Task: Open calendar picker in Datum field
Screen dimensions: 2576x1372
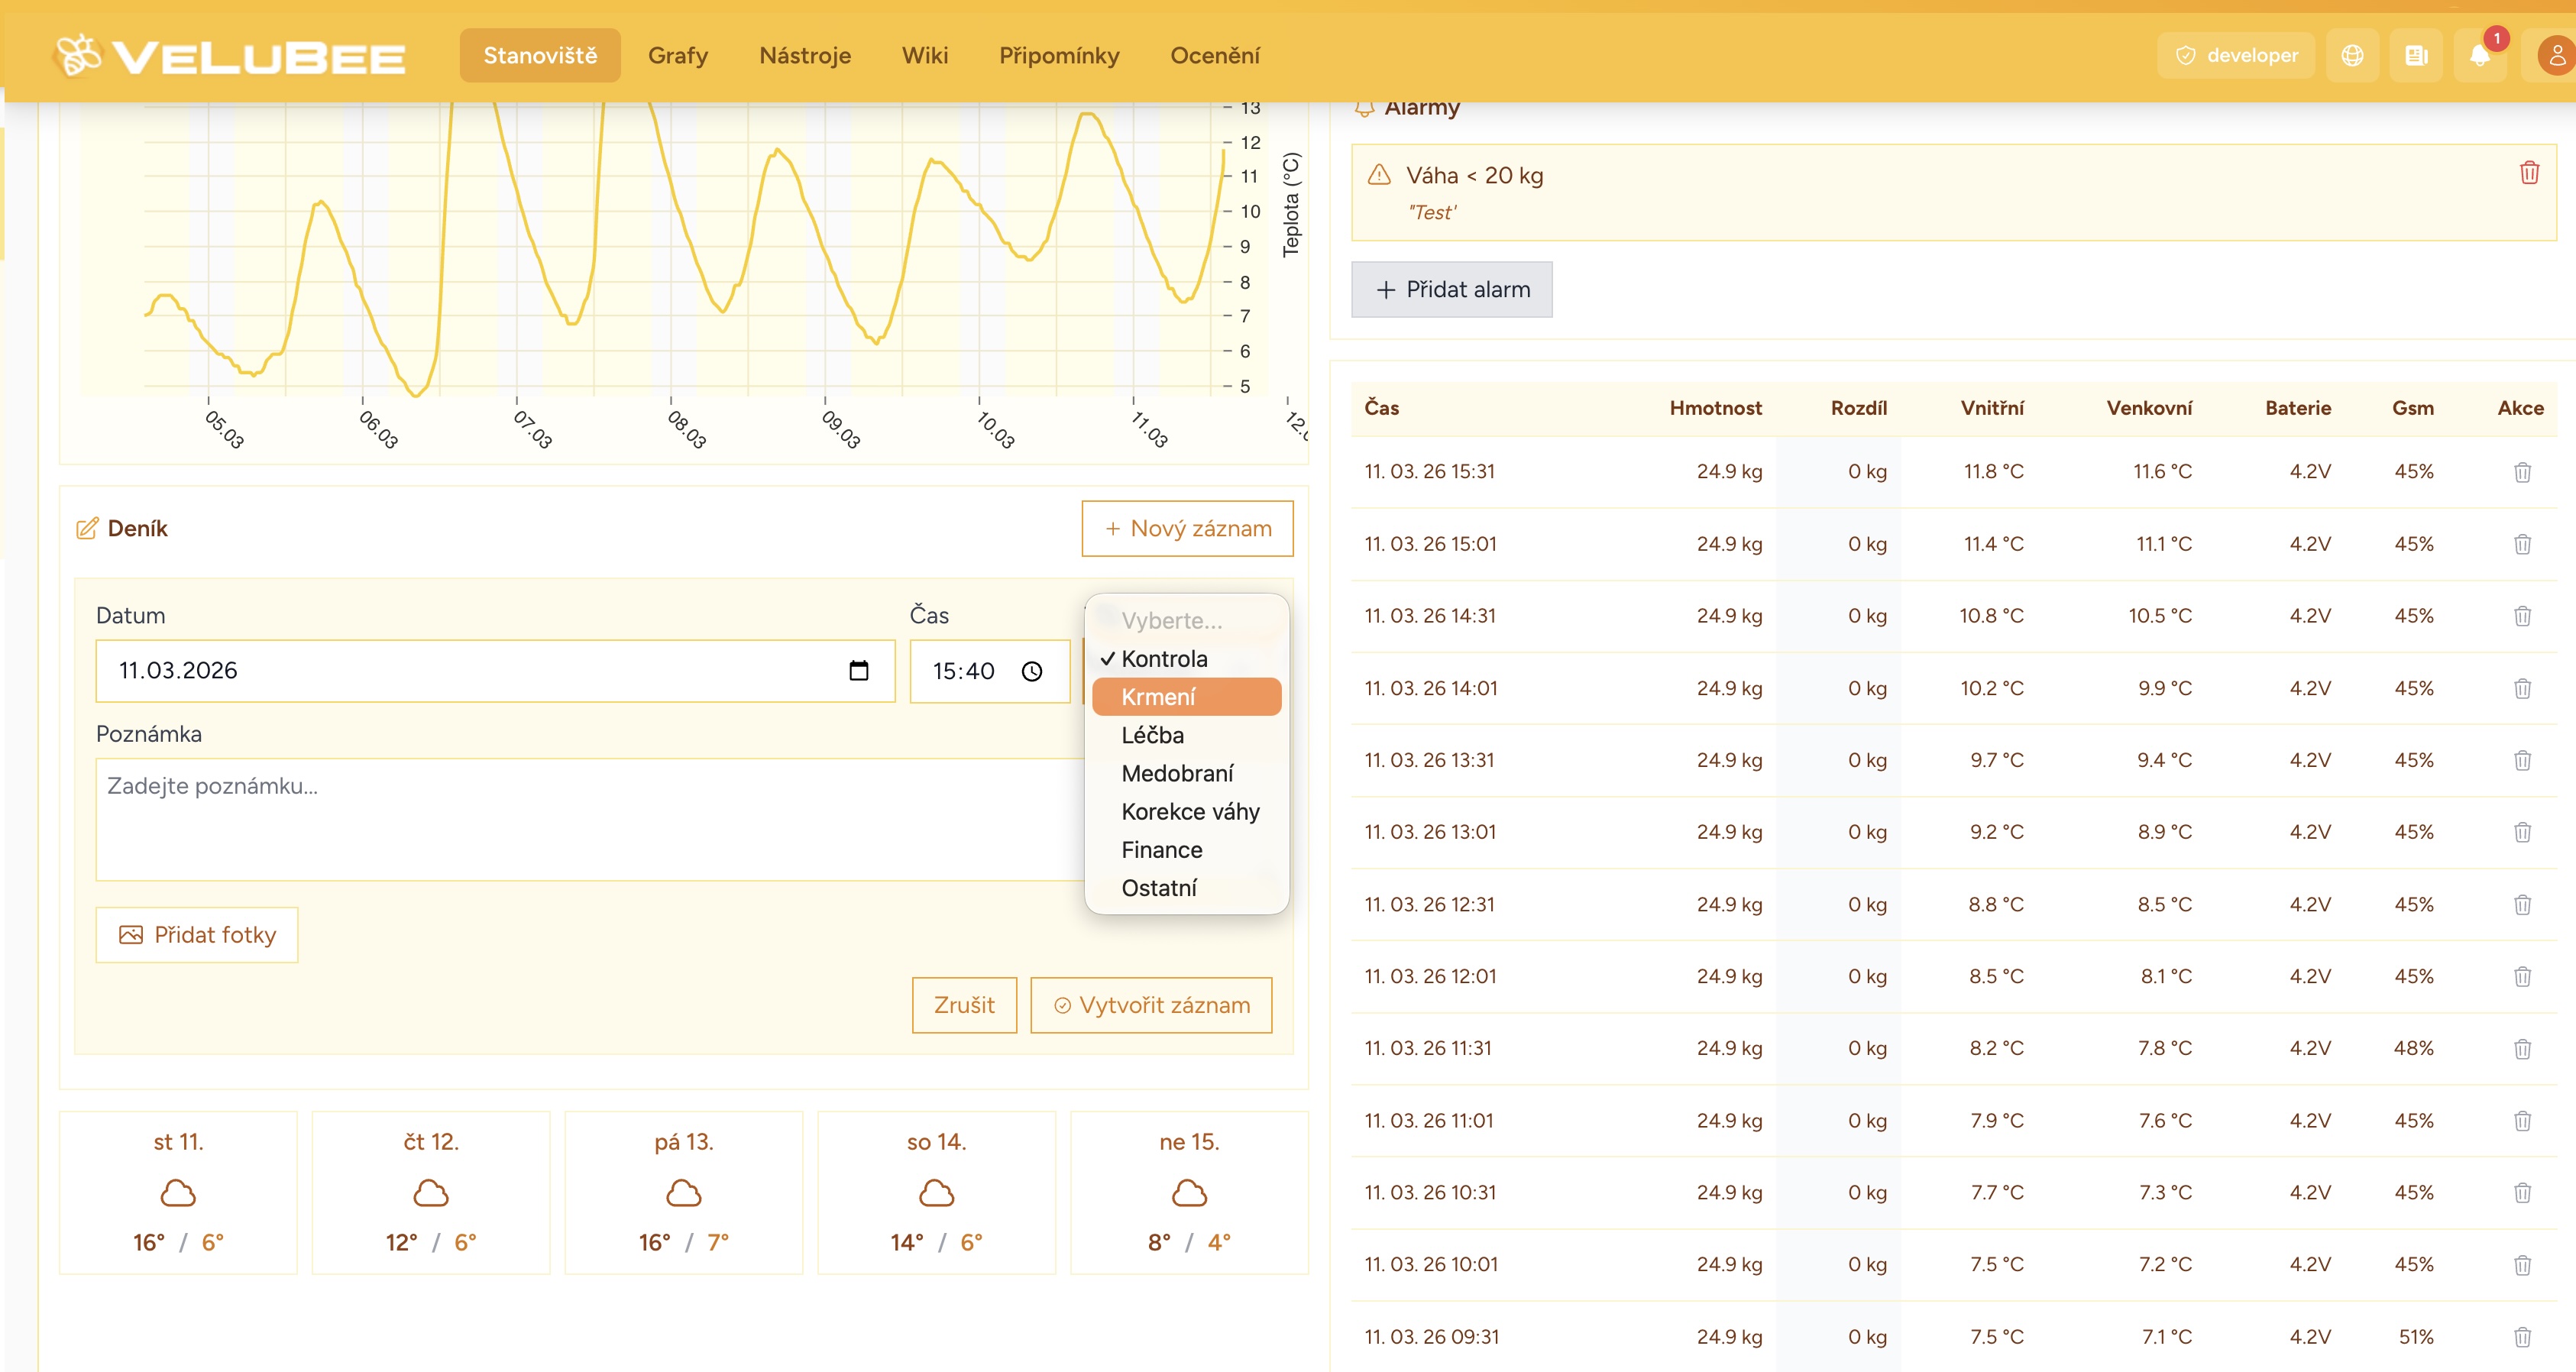Action: coord(858,670)
